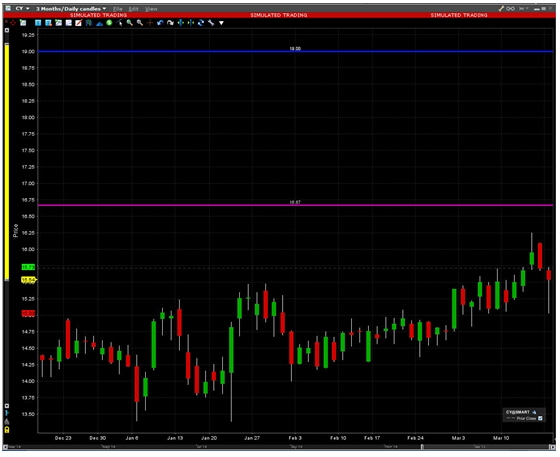Click the redo arrow in chart toolbar

click(x=170, y=23)
